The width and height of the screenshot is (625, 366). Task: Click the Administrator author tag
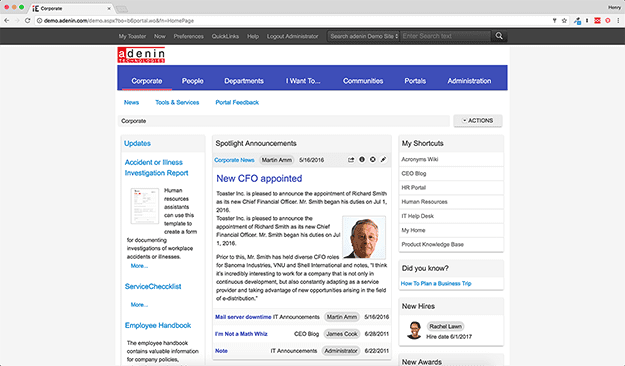point(341,351)
